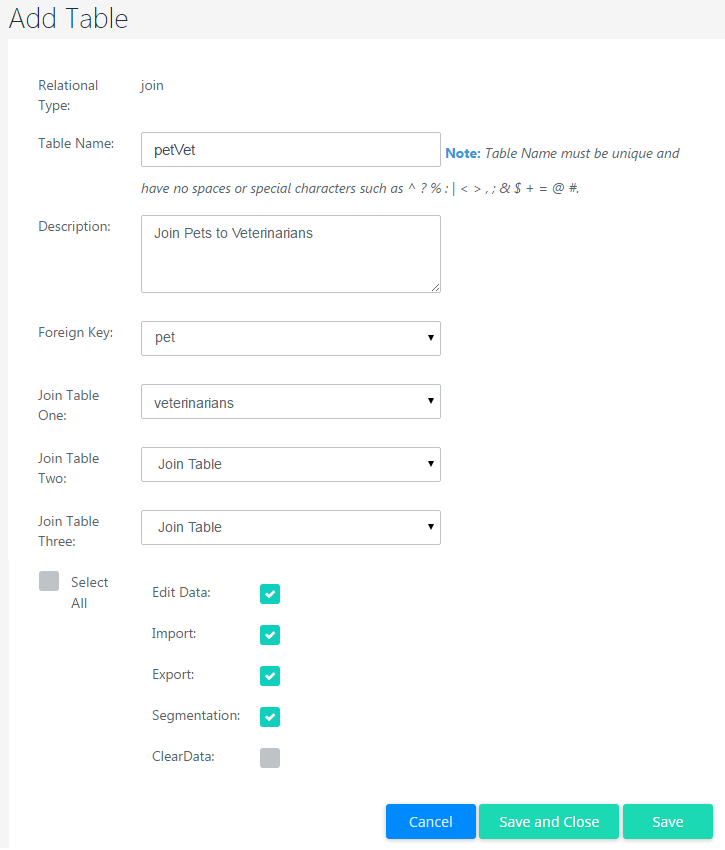The image size is (725, 850).
Task: Grab the Description textarea resize handle
Action: [x=435, y=287]
